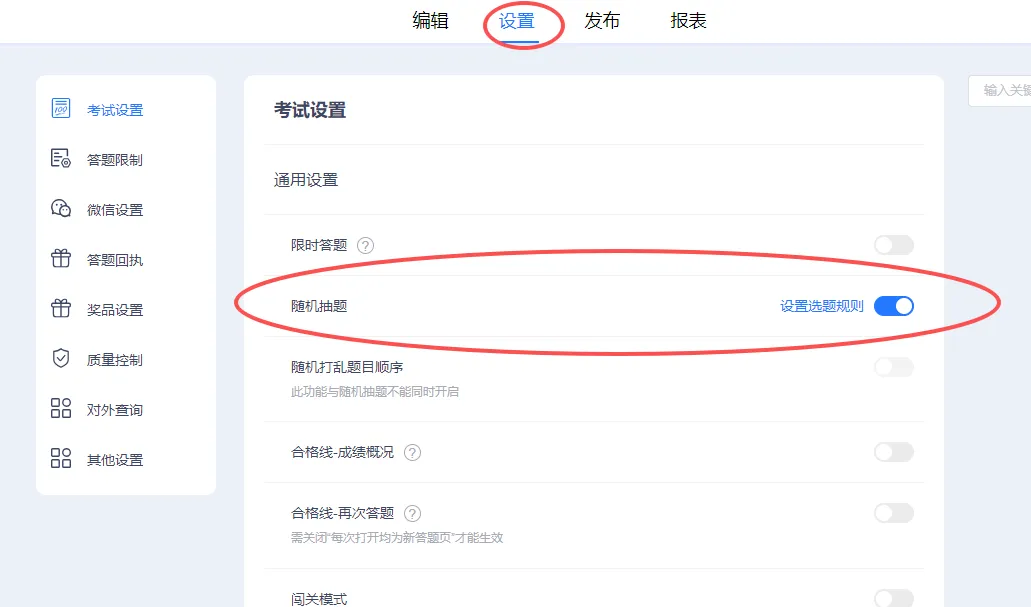Select the 答题限制 icon in sidebar
1031x607 pixels.
[x=60, y=158]
